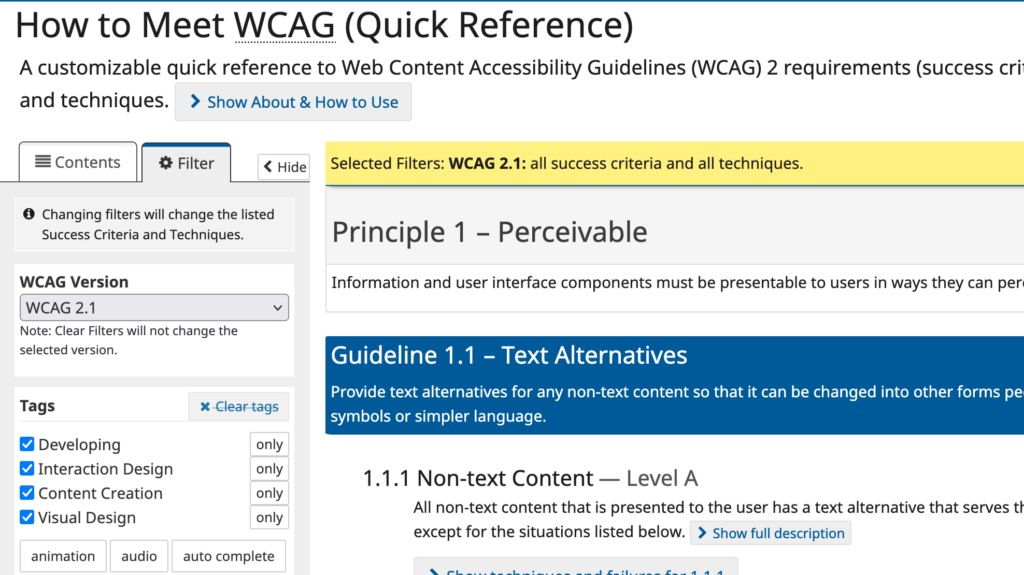The height and width of the screenshot is (575, 1024).
Task: Uncheck the Interaction Design checkbox
Action: coord(27,469)
